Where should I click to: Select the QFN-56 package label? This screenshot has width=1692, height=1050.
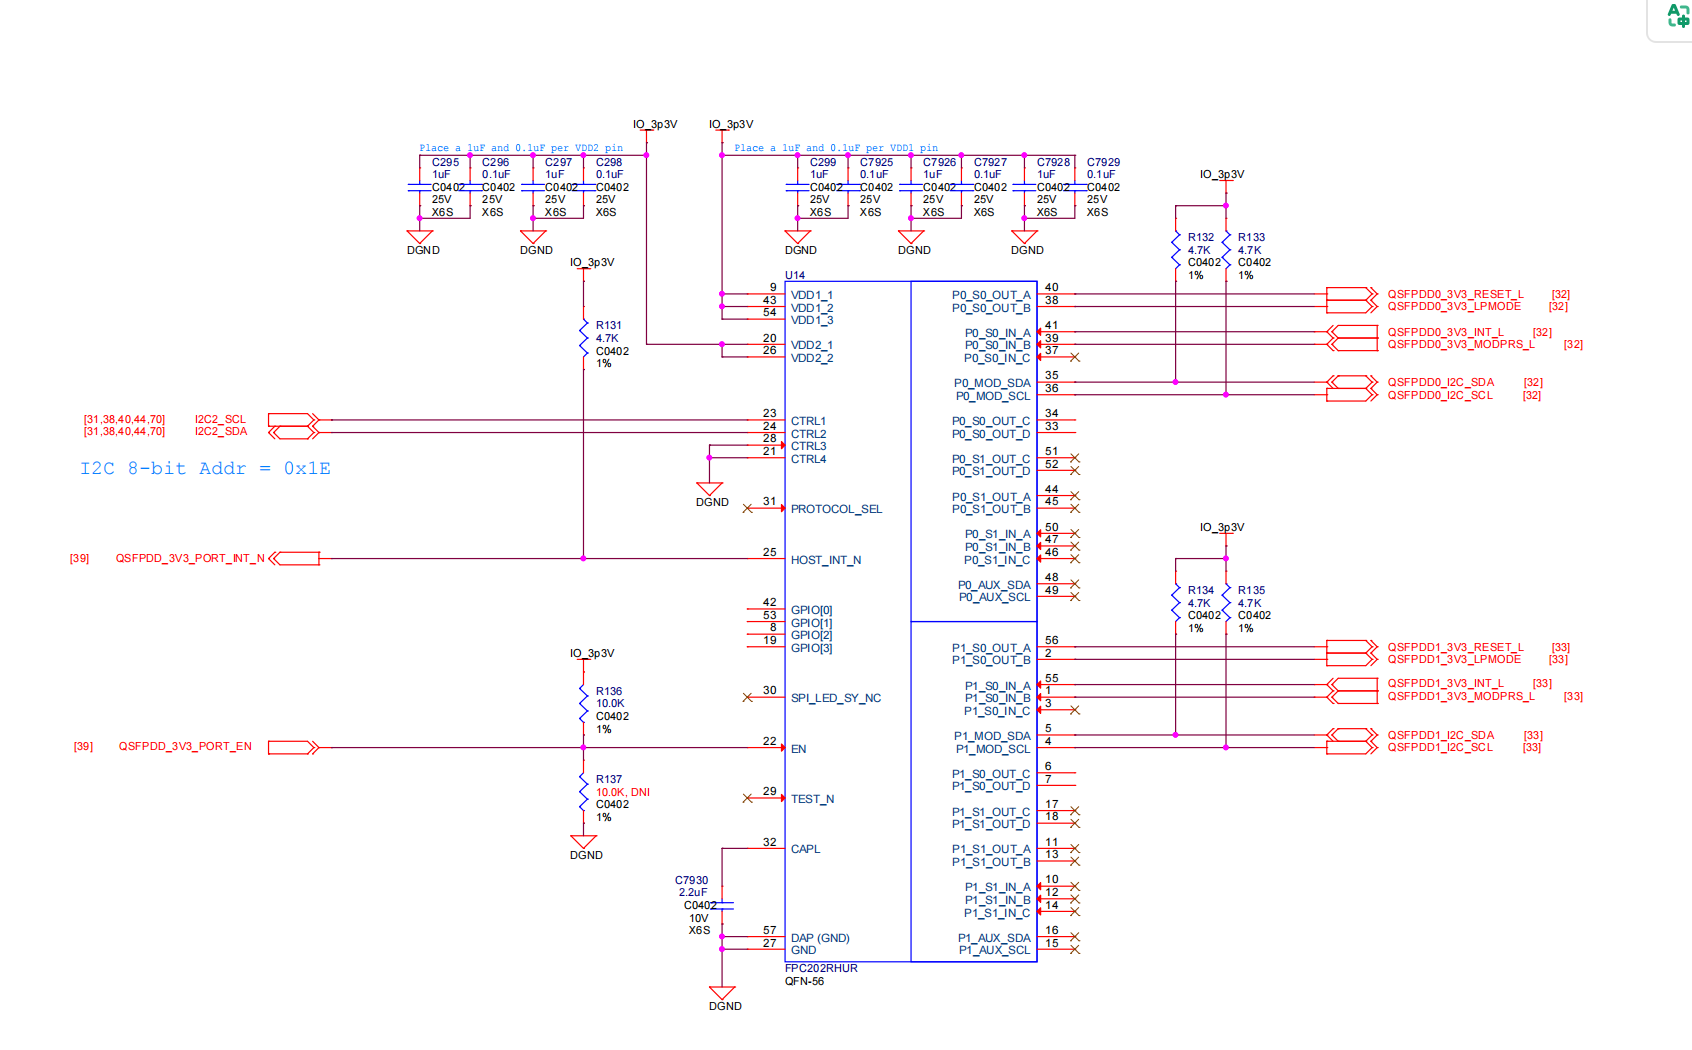(x=804, y=981)
